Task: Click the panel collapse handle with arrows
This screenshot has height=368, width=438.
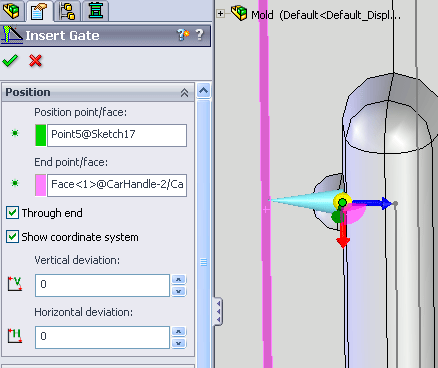Action: click(218, 311)
